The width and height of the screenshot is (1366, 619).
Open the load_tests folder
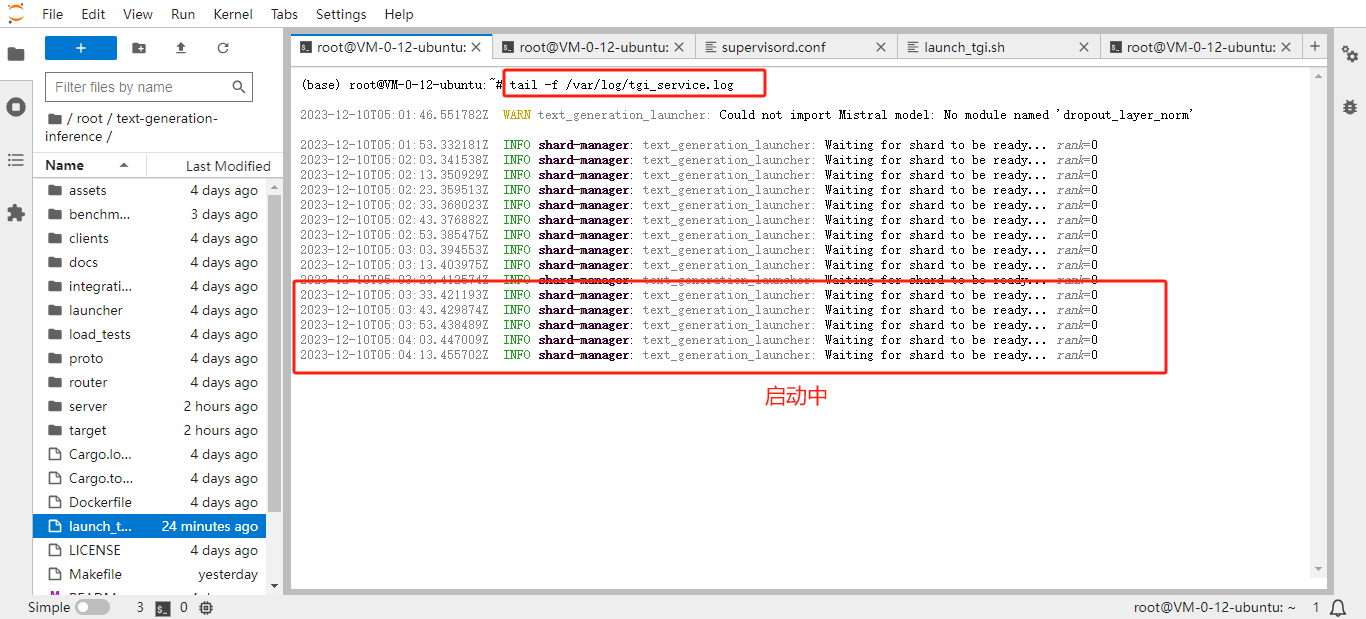(x=150, y=334)
